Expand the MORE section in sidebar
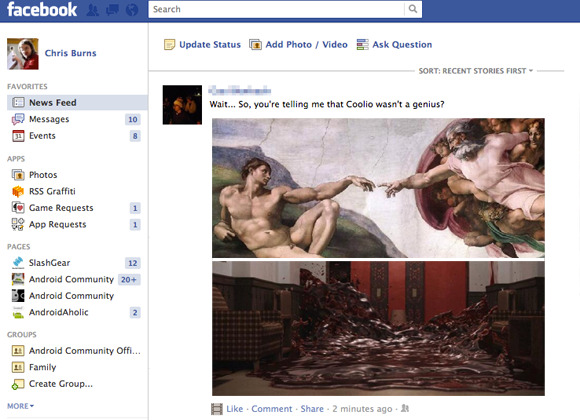The height and width of the screenshot is (420, 580). click(x=20, y=406)
